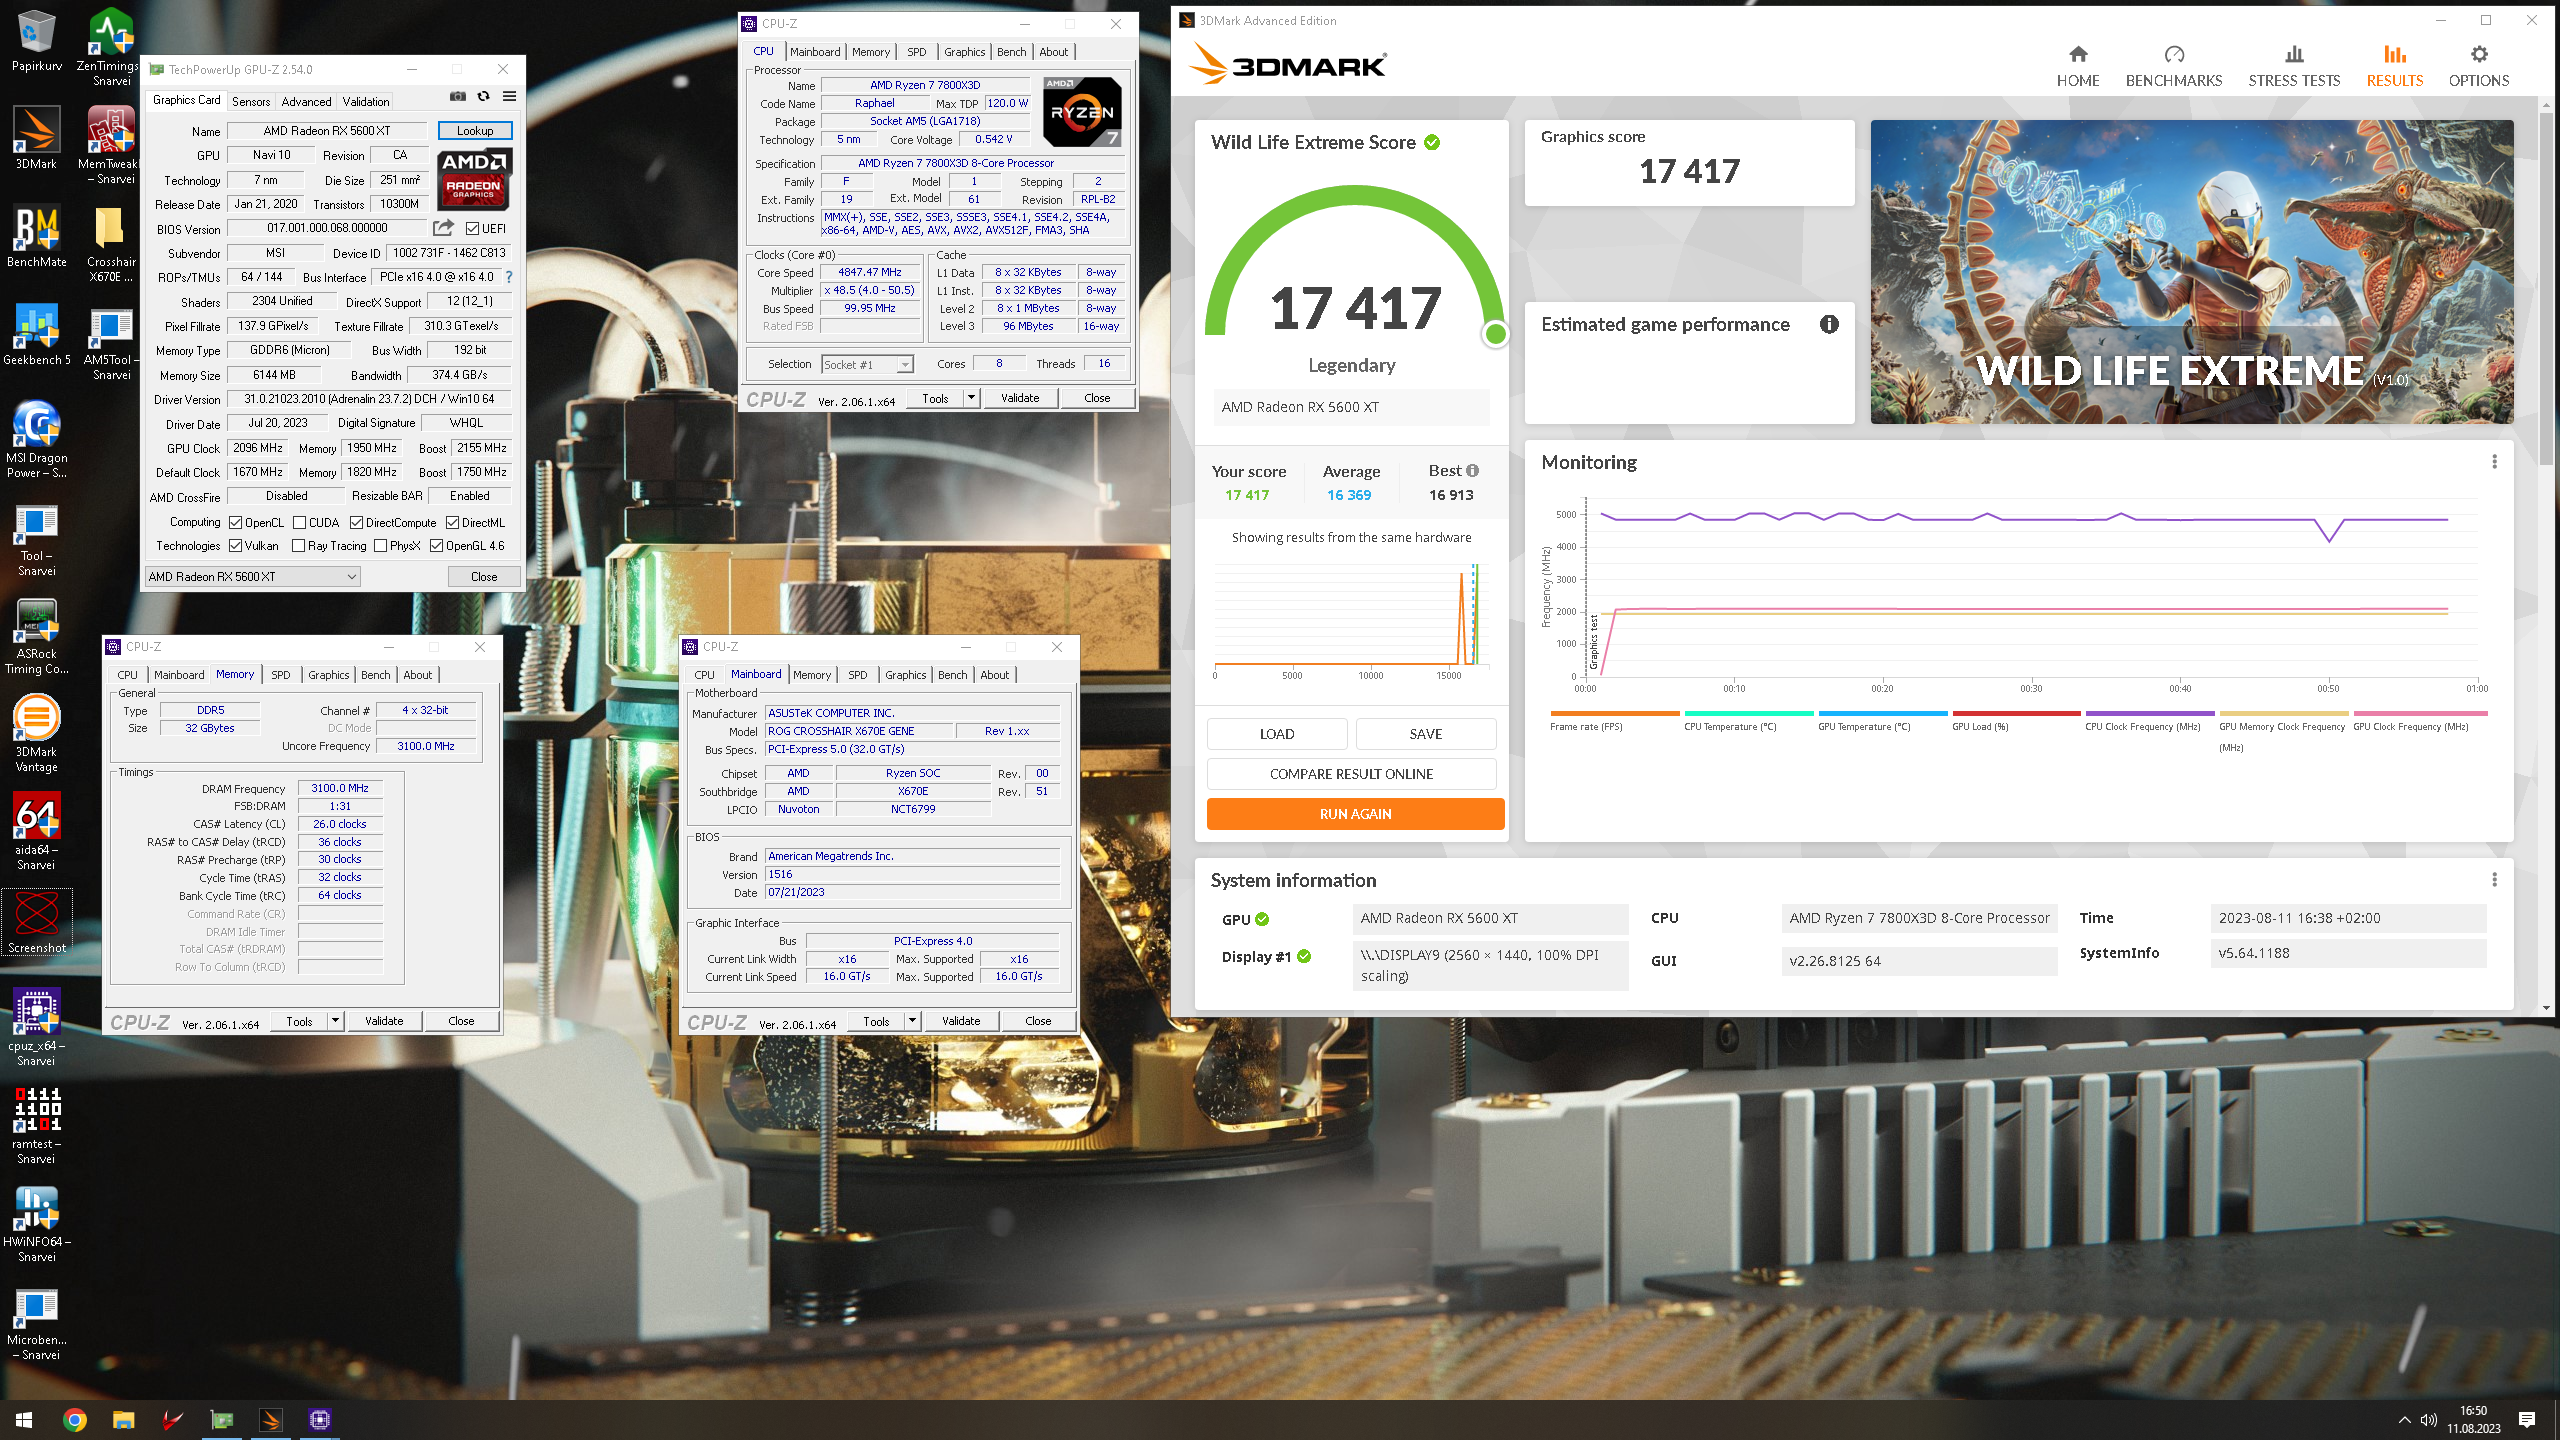Click the Windows Start button
The height and width of the screenshot is (1440, 2560).
pos(24,1419)
